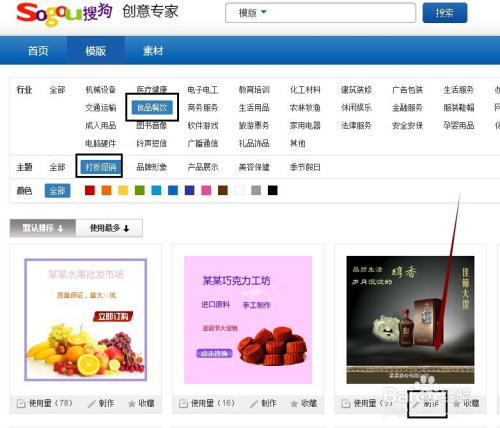Go to the 首页 tab
The height and width of the screenshot is (428, 500).
tap(38, 51)
